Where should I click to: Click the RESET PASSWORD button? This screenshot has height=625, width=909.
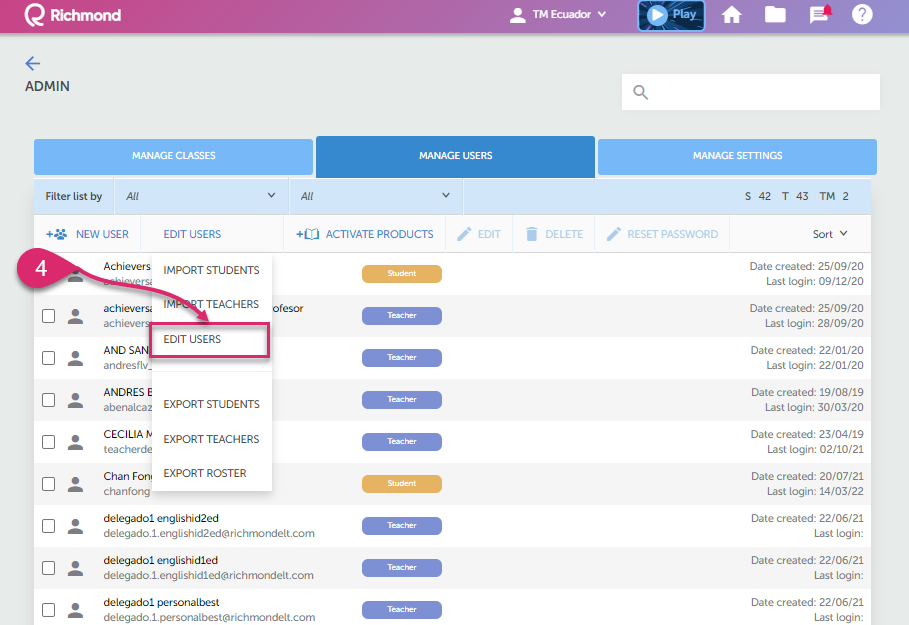coord(665,233)
